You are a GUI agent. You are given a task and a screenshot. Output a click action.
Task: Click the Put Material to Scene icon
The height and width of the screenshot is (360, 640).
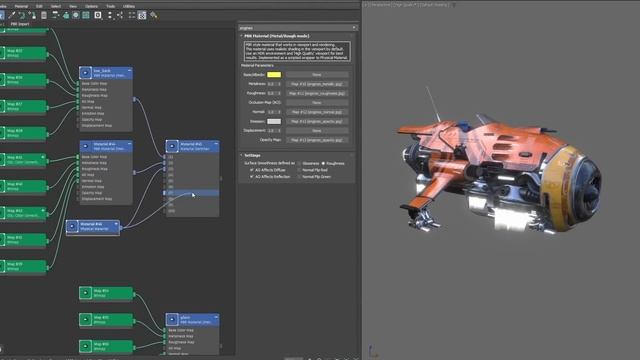[22, 16]
